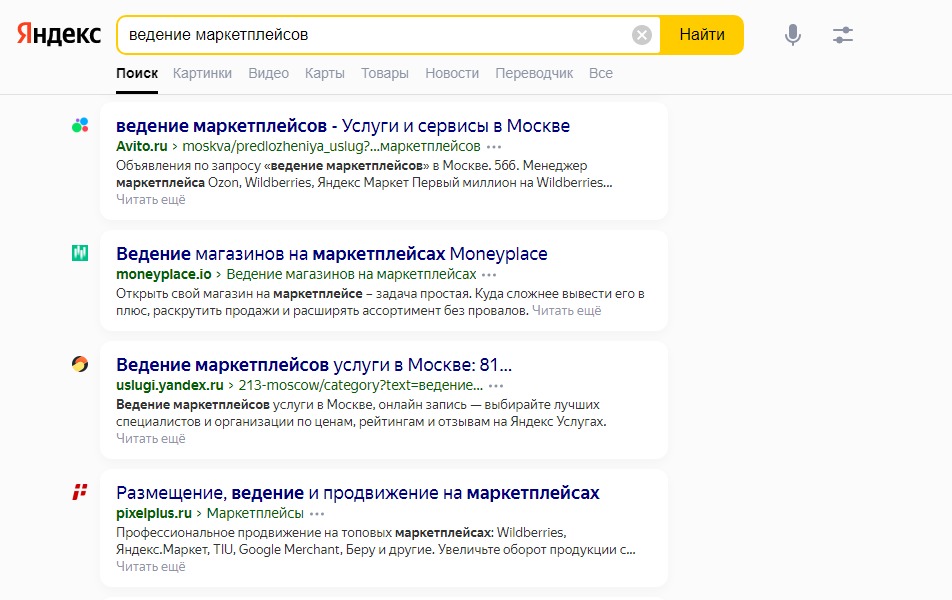Click the Pixelplus favicon icon
The height and width of the screenshot is (600, 952).
(x=80, y=492)
